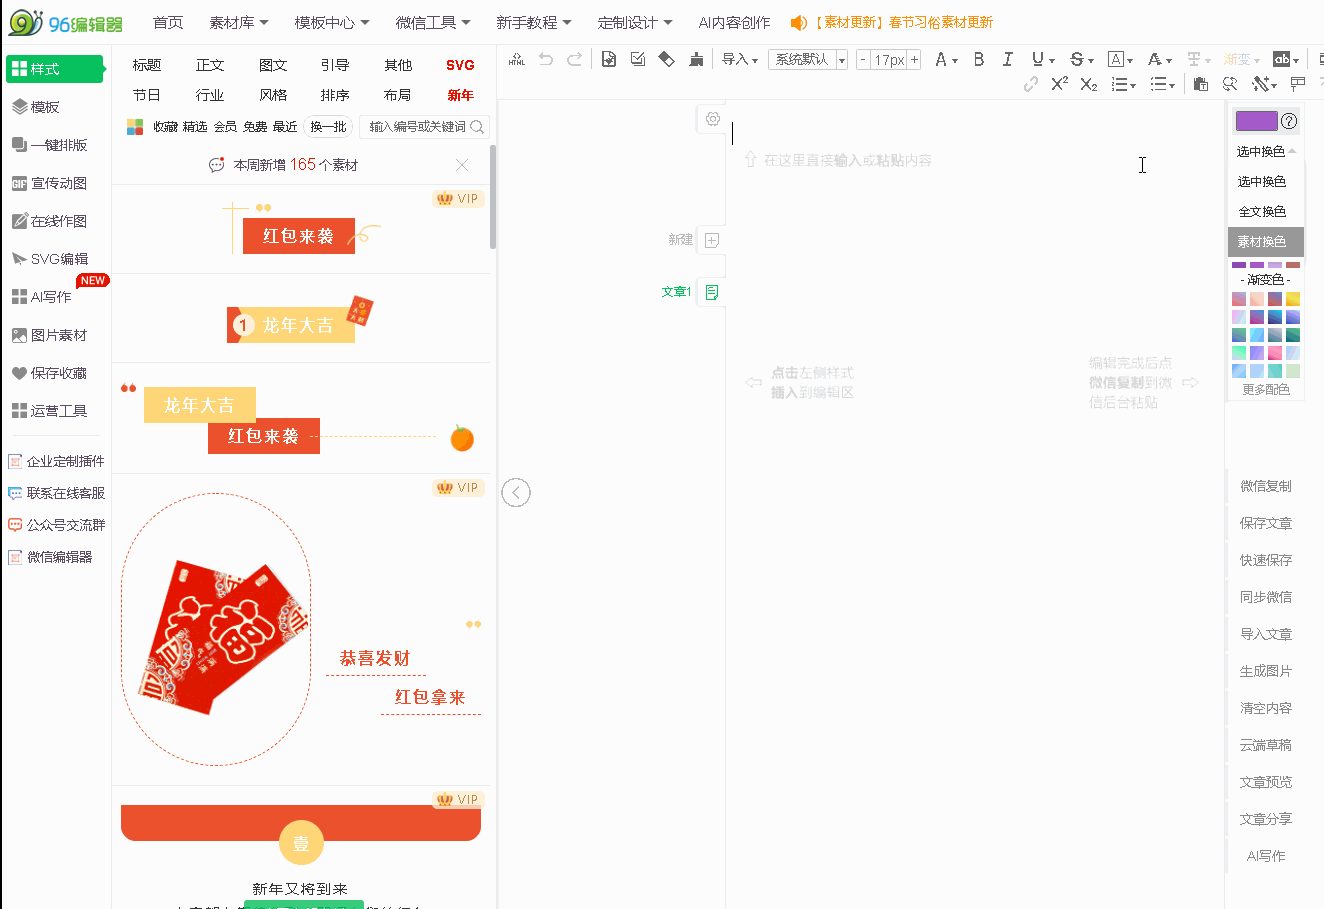The height and width of the screenshot is (909, 1324).
Task: Select the format painter brush icon
Action: point(696,60)
